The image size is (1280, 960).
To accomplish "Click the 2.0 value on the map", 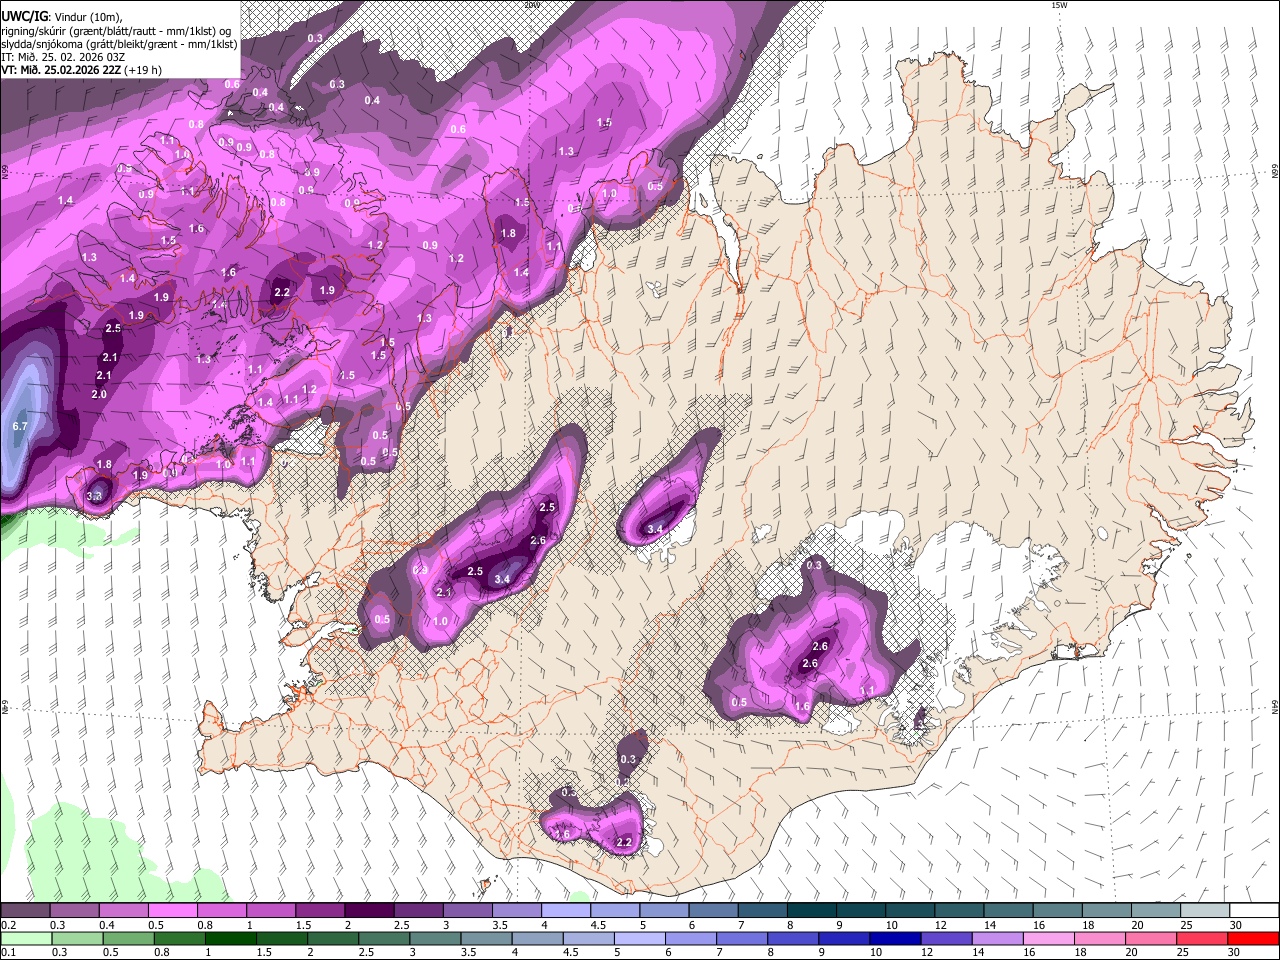I will coord(99,394).
